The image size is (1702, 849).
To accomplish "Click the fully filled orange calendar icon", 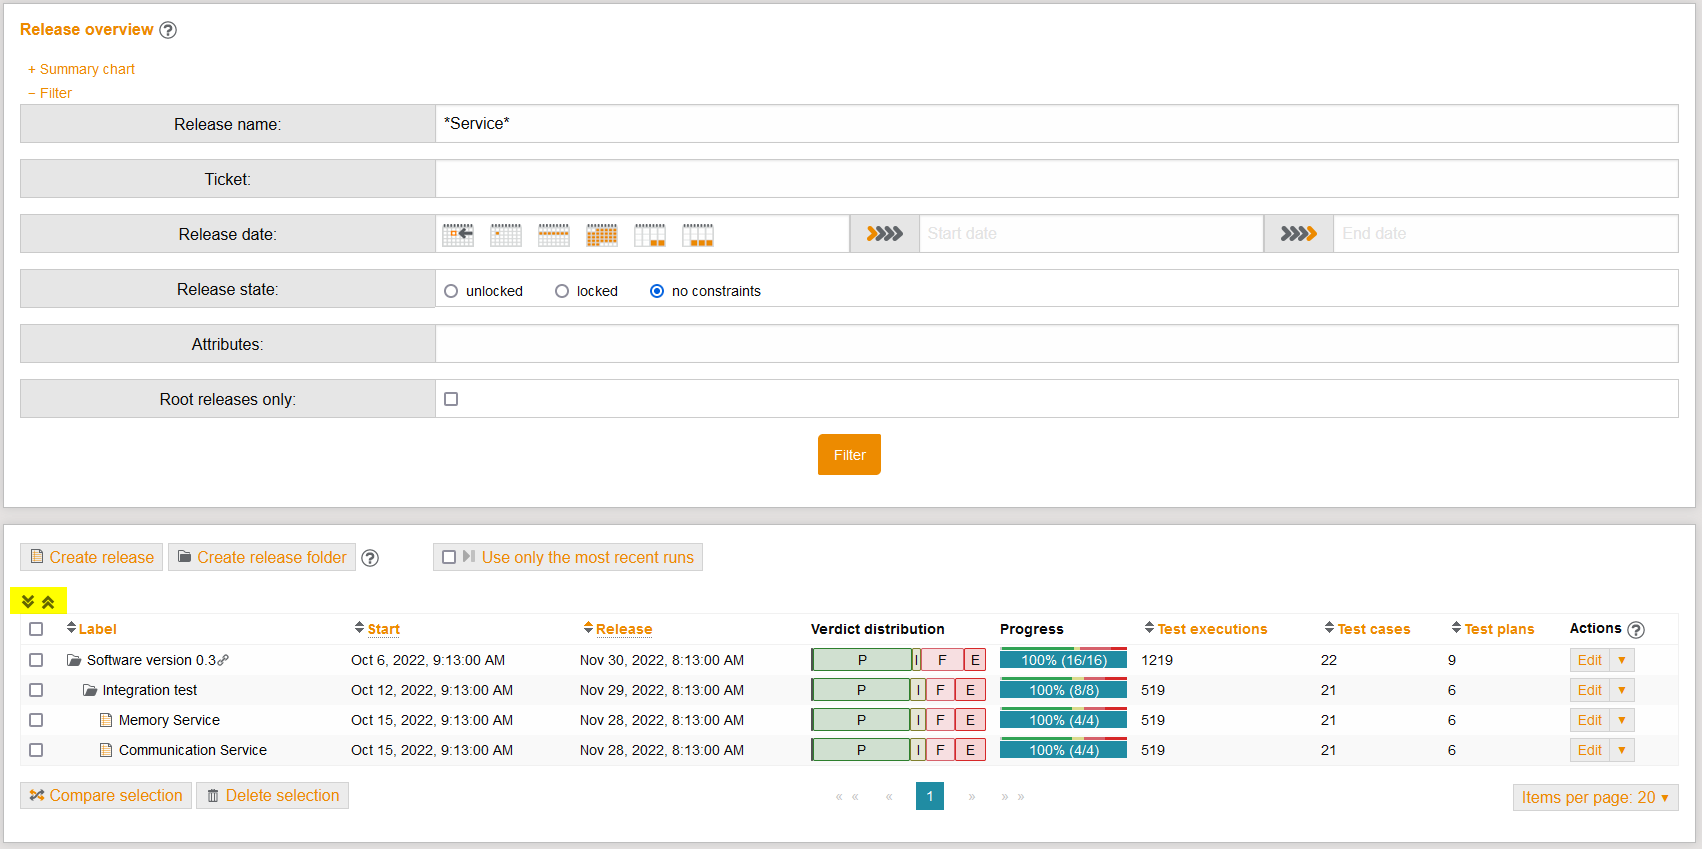I will click(x=601, y=235).
